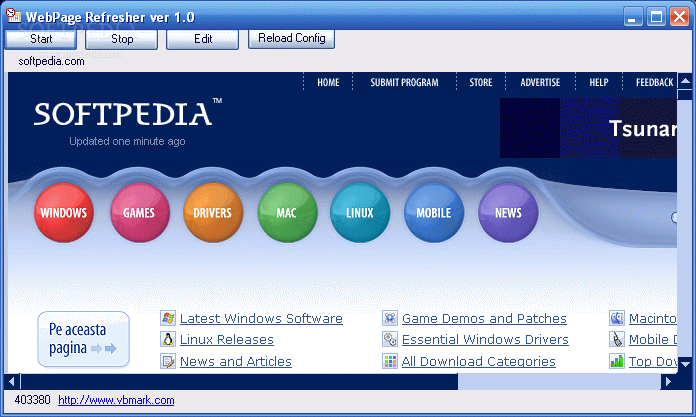Open Essential Windows Drivers link
Image resolution: width=696 pixels, height=417 pixels.
(x=485, y=340)
